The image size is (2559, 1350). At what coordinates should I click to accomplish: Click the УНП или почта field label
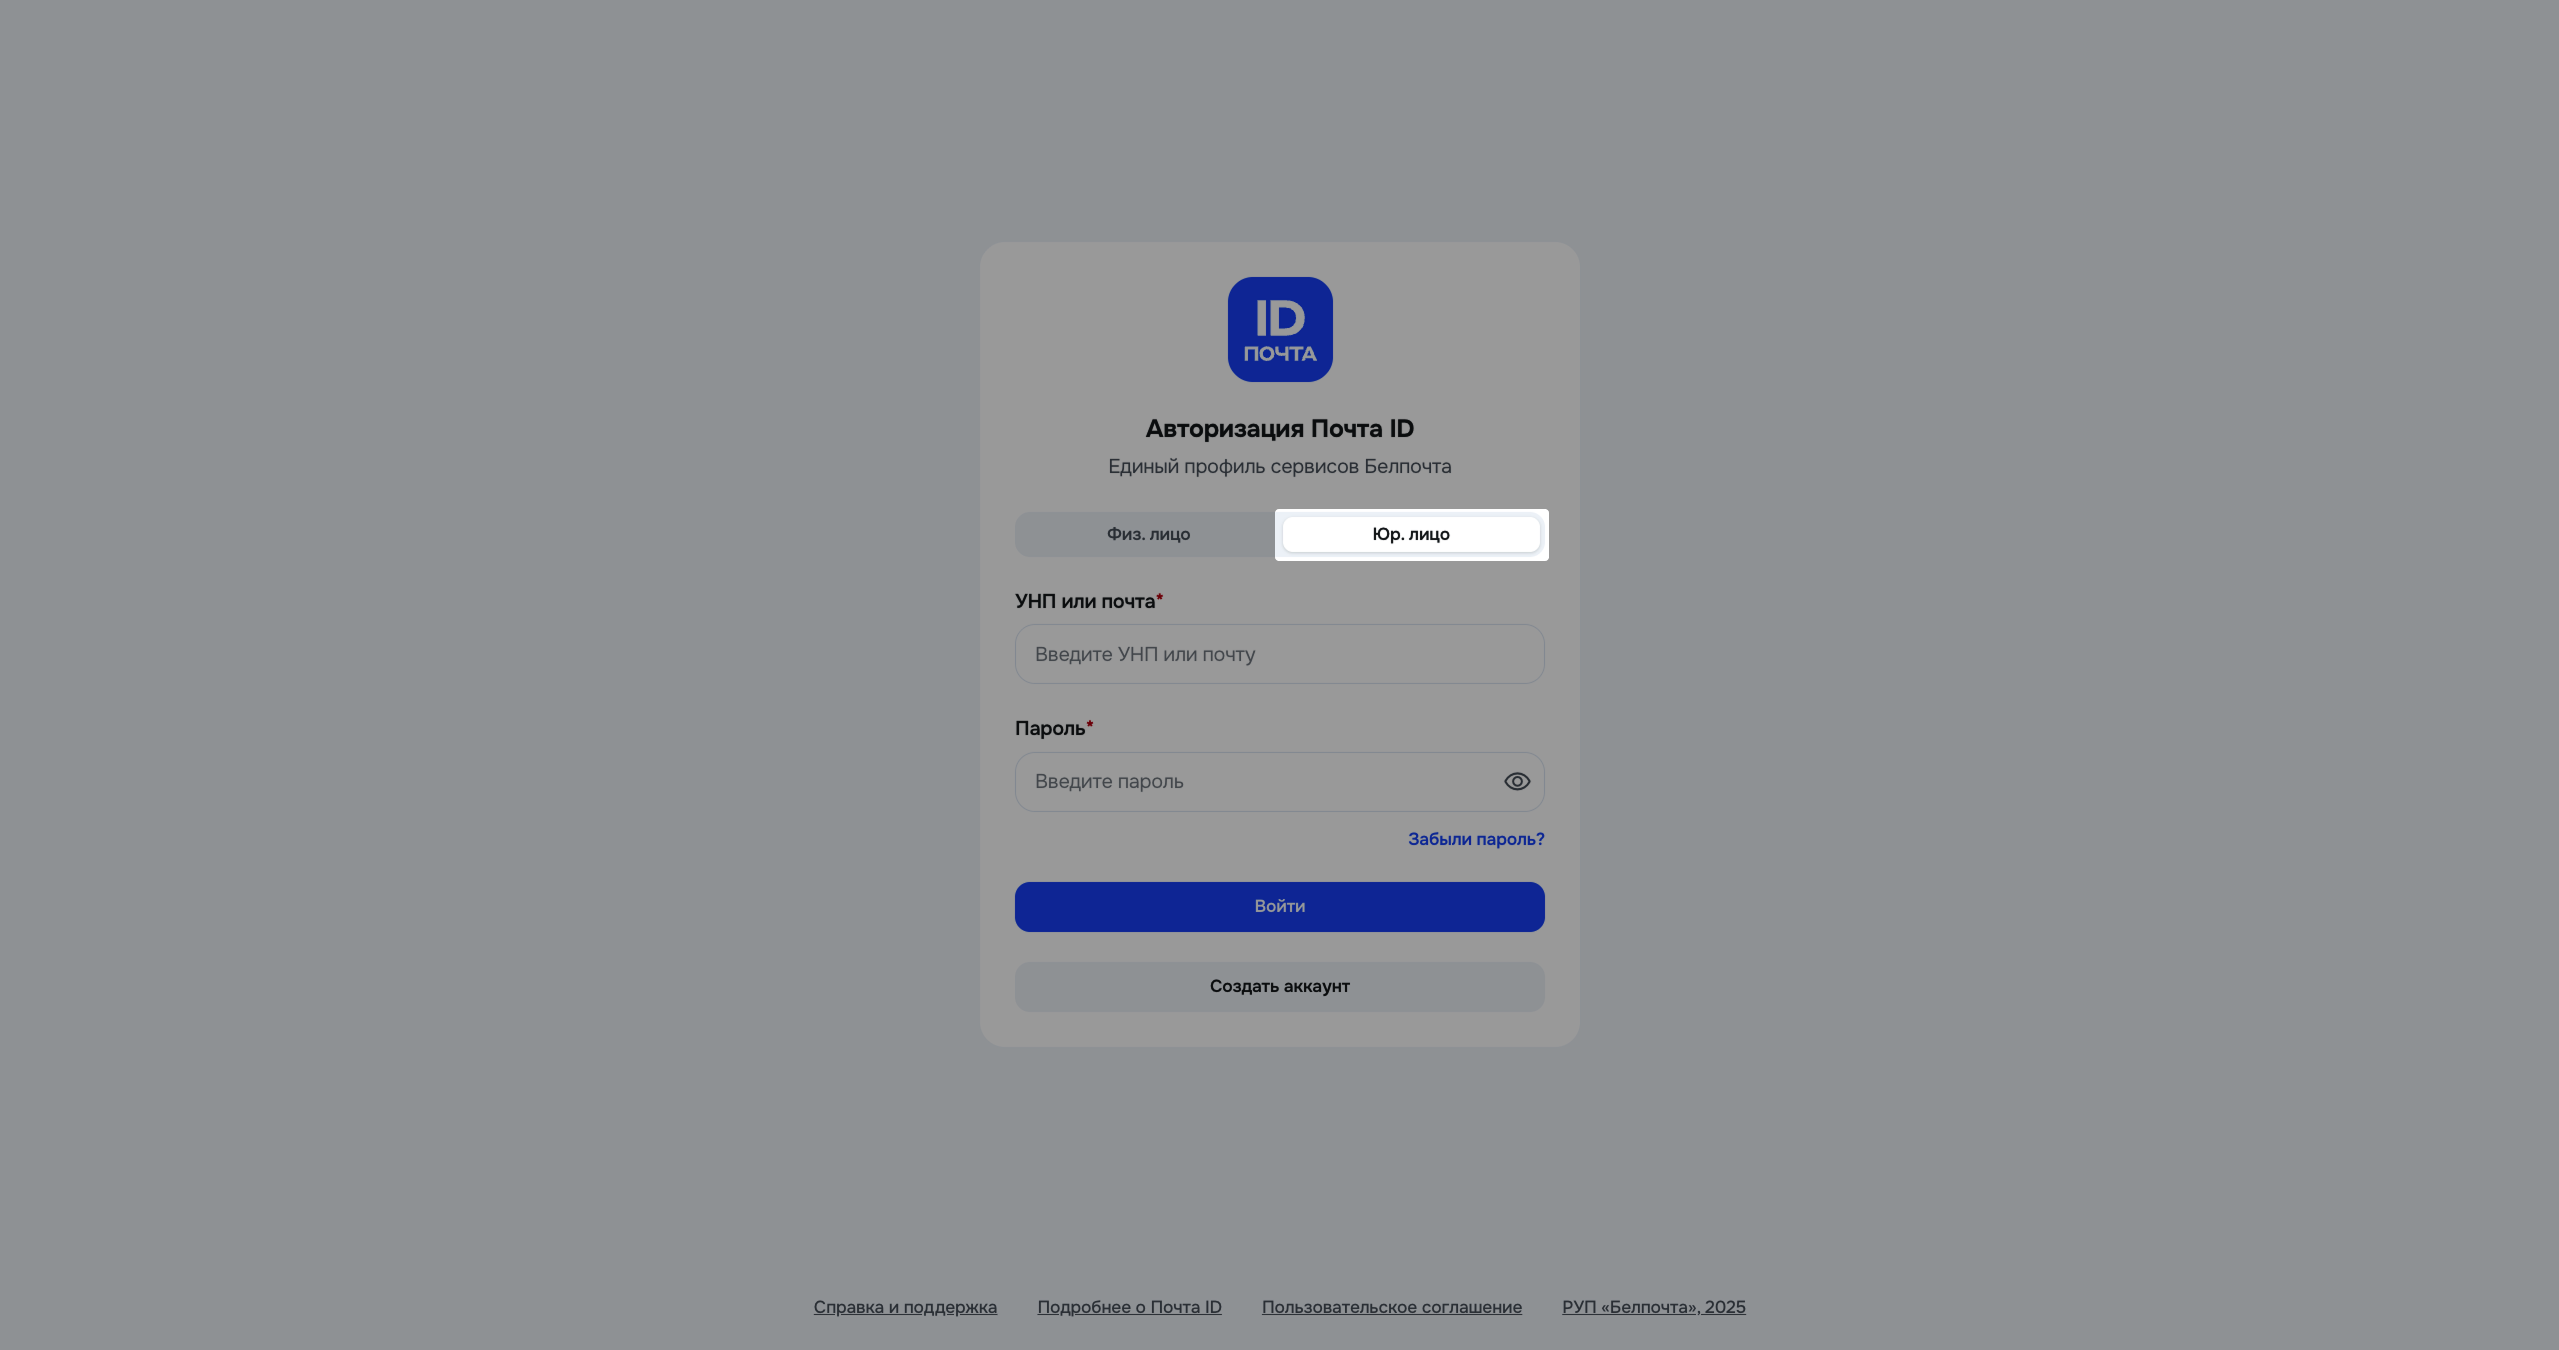tap(1085, 601)
